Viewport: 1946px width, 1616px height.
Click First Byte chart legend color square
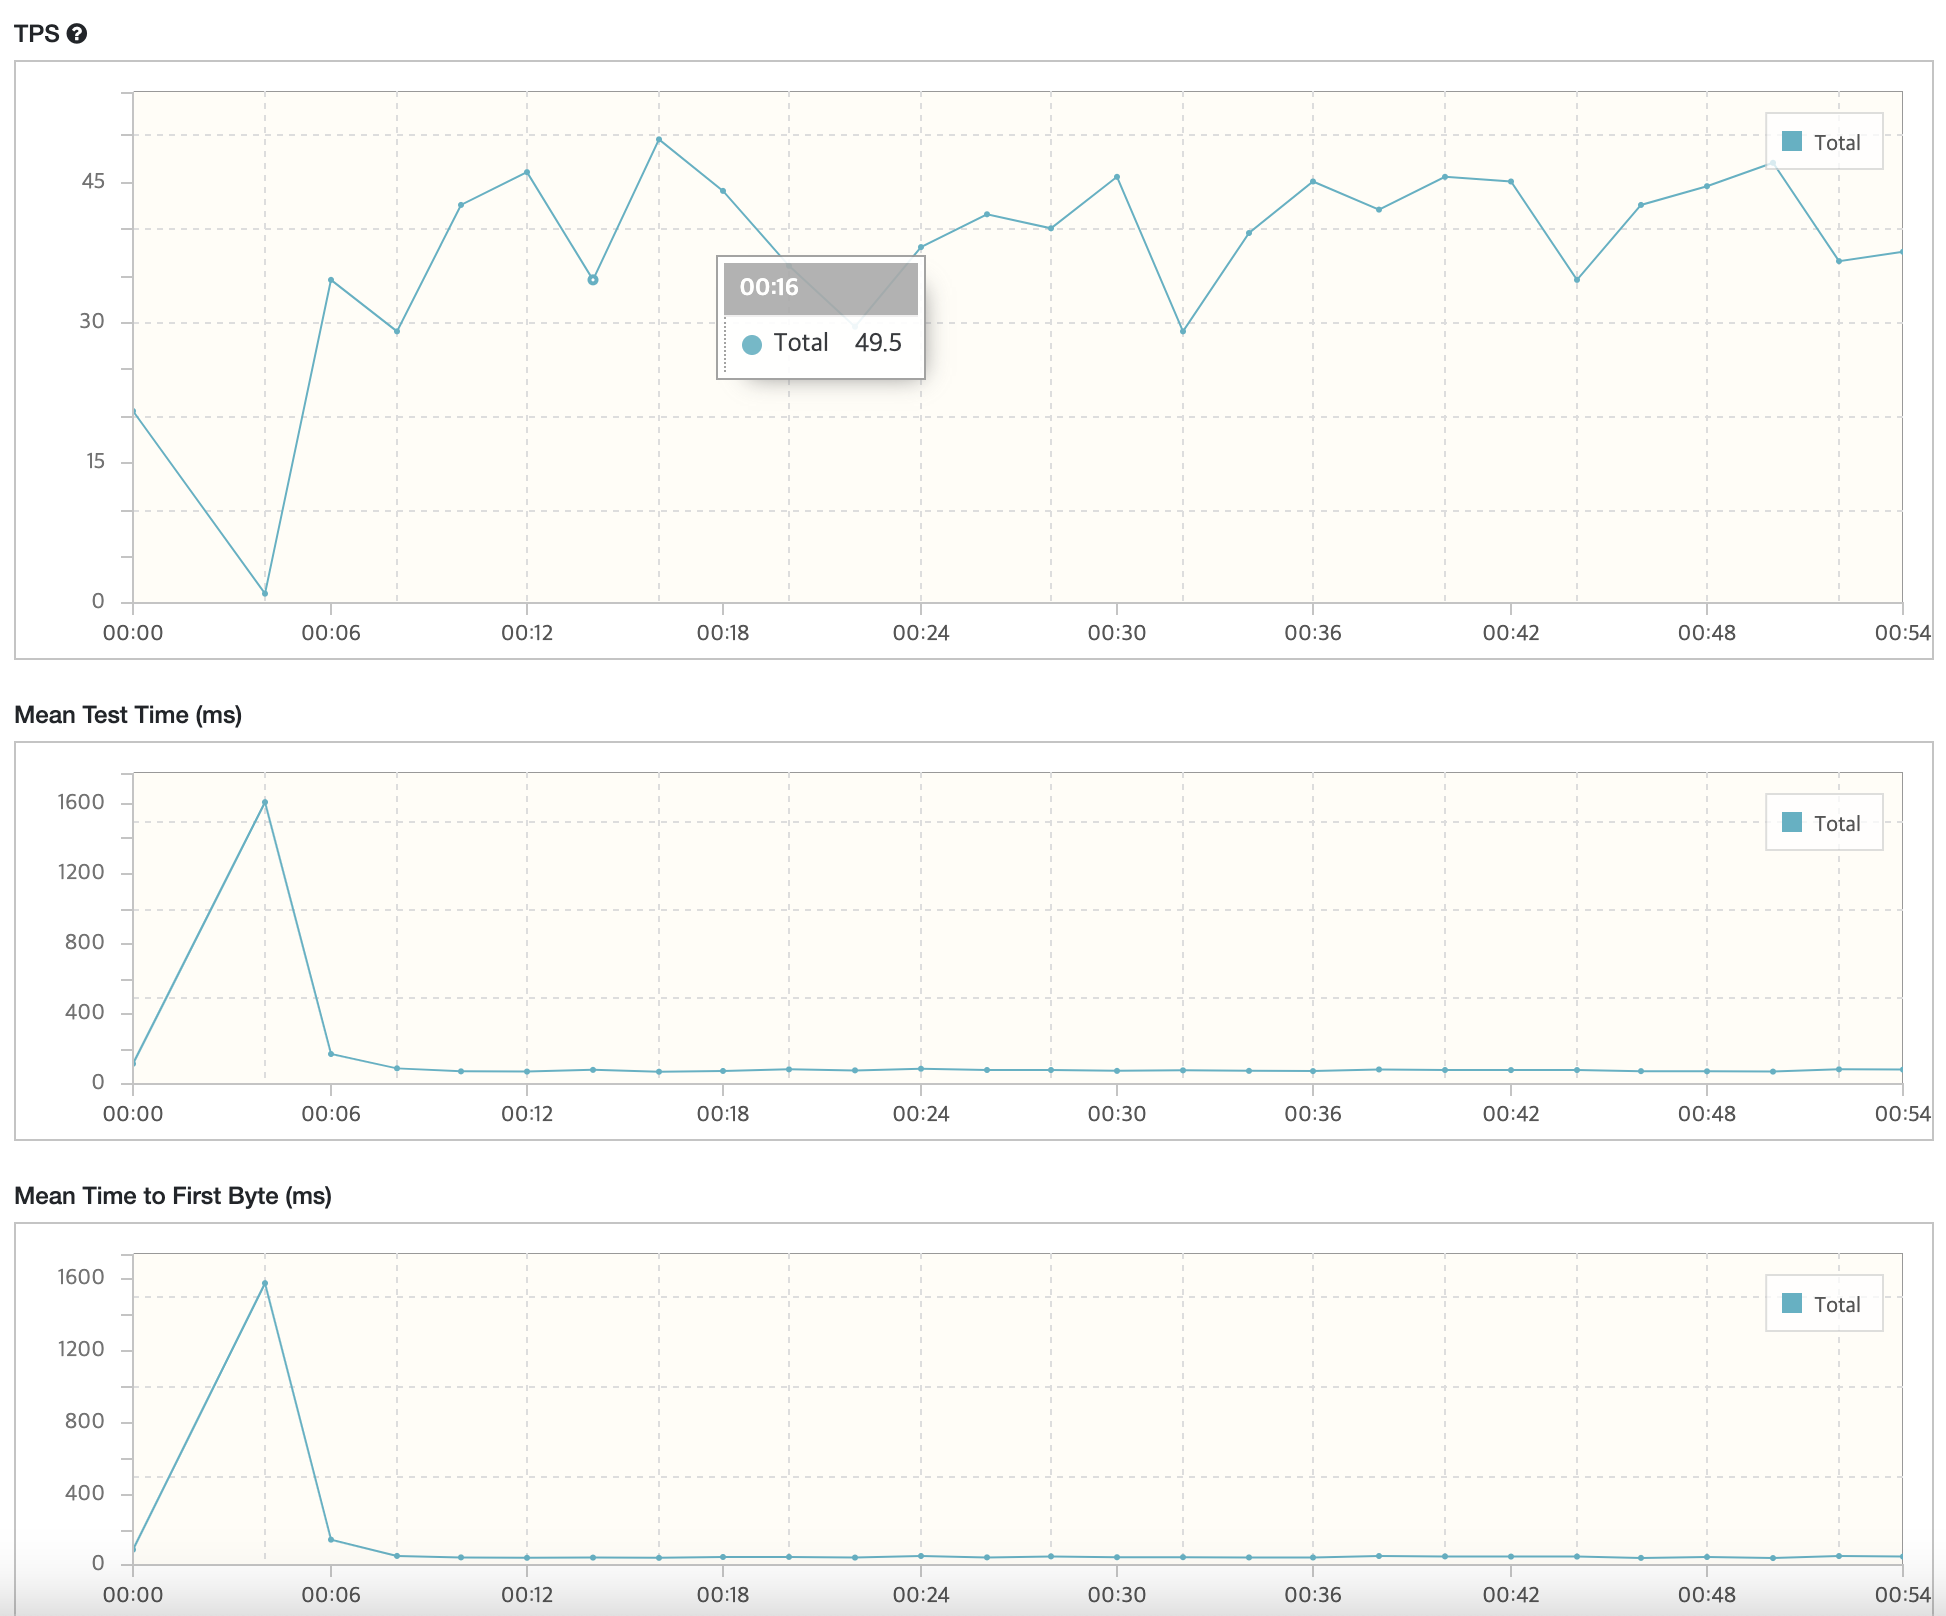[x=1792, y=1304]
